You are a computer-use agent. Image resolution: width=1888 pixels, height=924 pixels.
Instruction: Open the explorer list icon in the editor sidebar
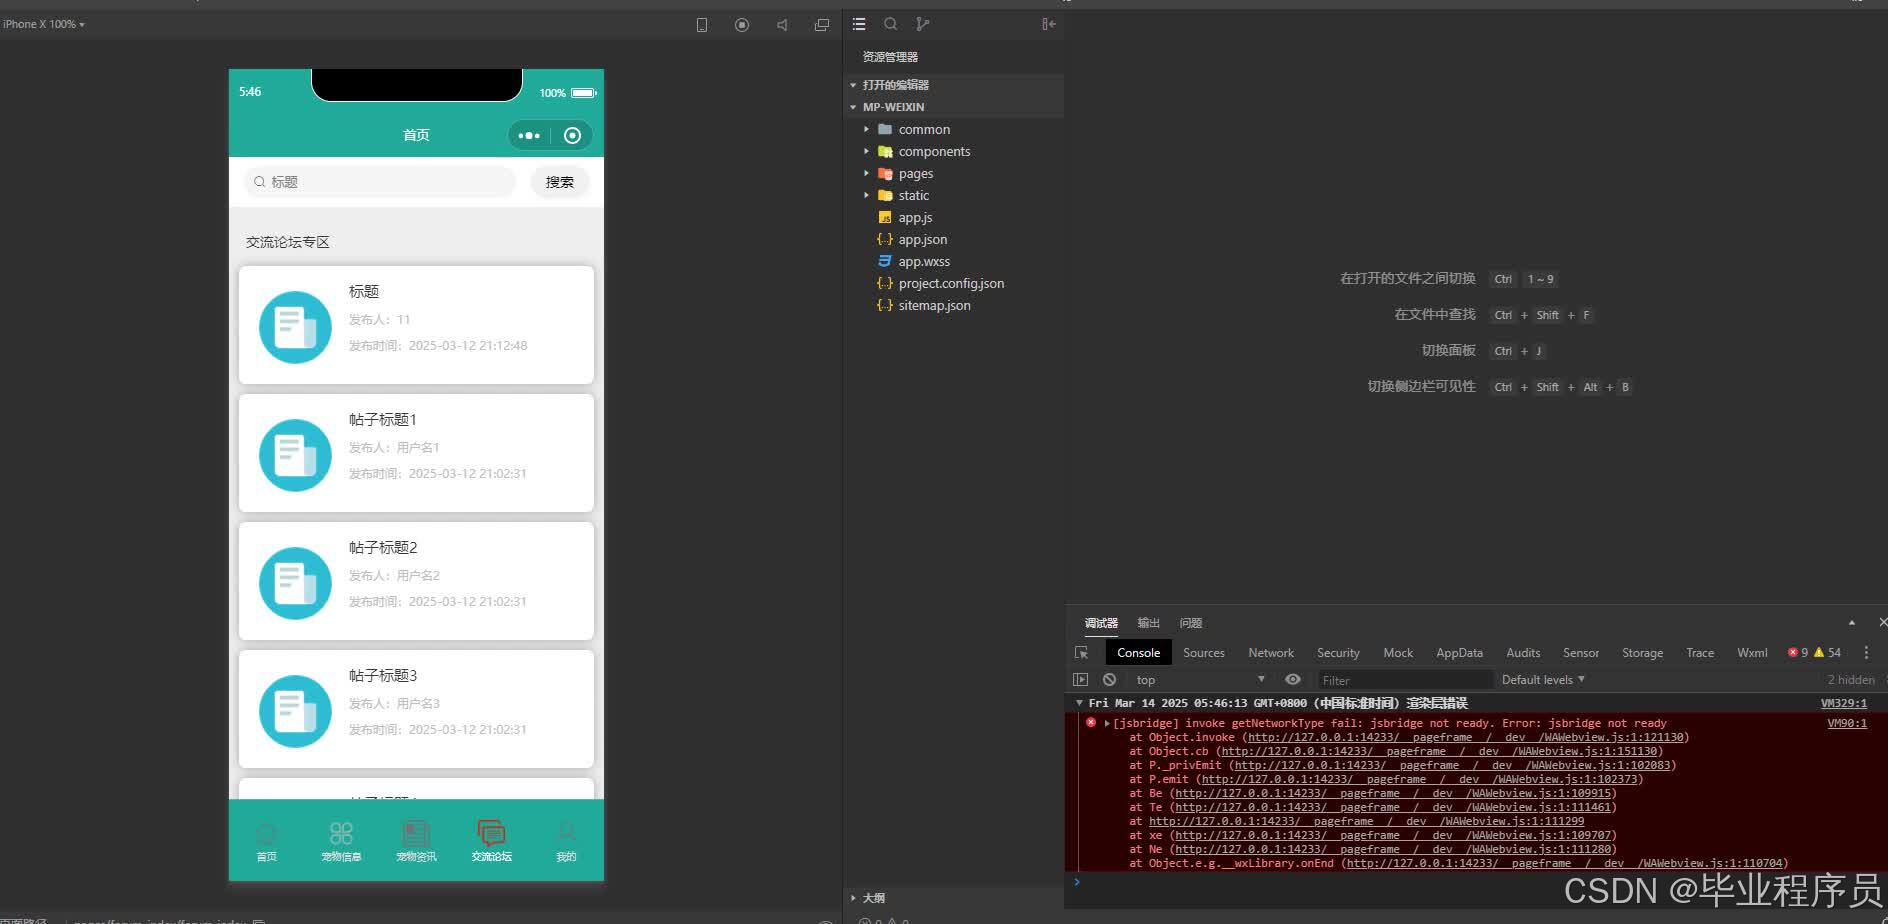point(859,24)
